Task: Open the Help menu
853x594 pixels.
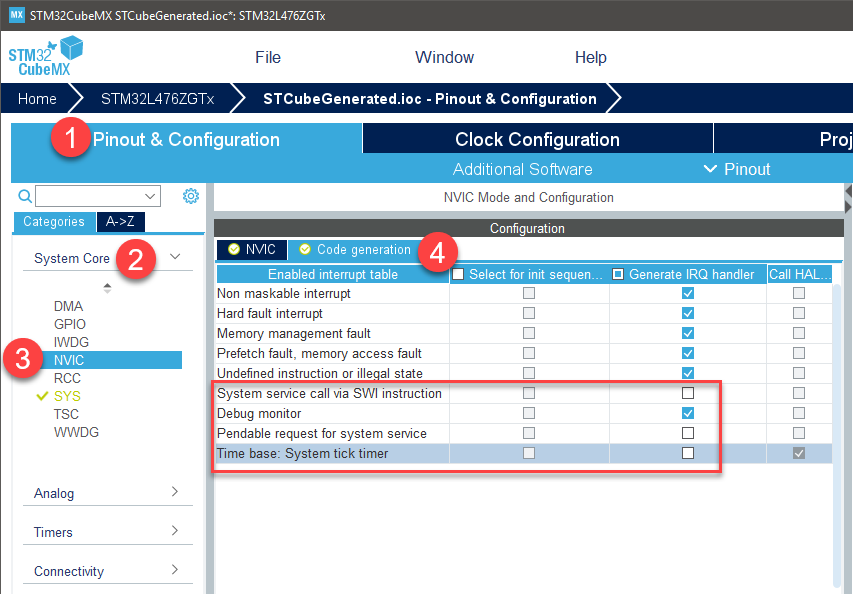Action: click(590, 57)
